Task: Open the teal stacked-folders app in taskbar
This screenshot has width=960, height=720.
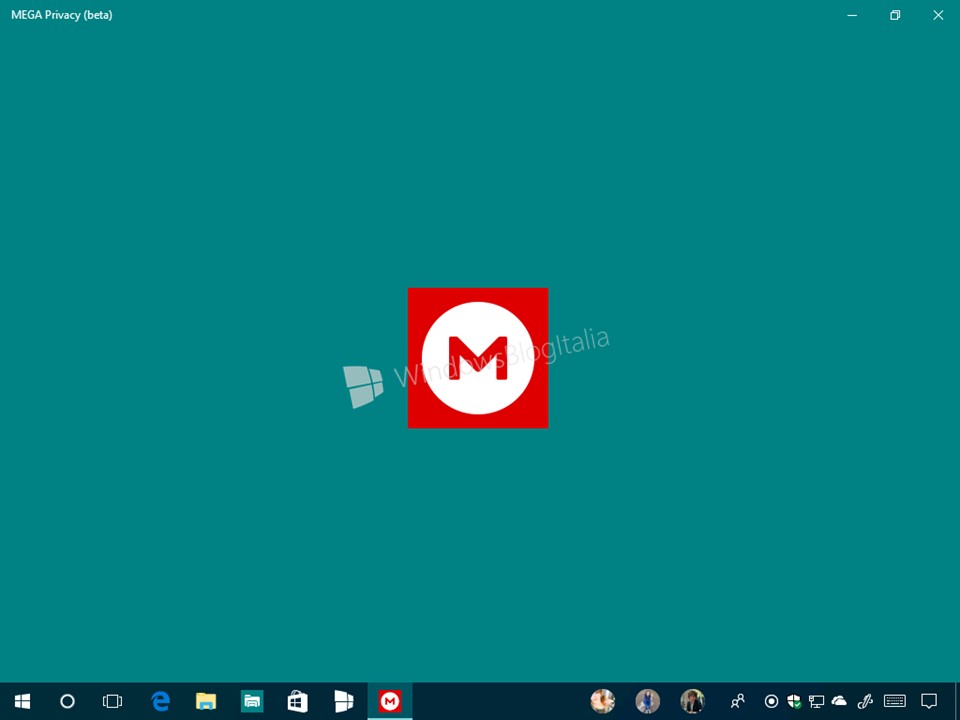Action: tap(252, 701)
